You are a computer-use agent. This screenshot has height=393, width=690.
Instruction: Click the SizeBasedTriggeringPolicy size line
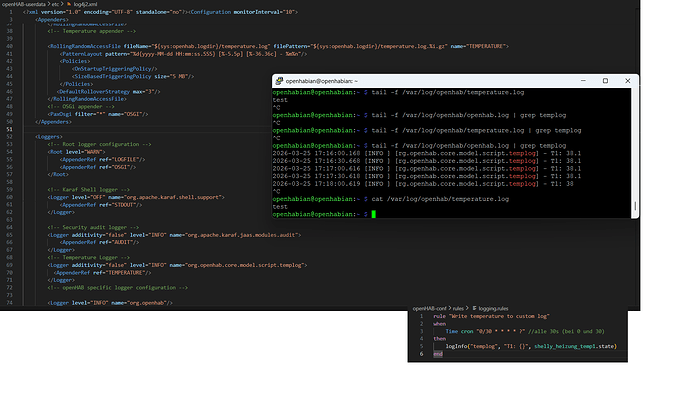[133, 76]
